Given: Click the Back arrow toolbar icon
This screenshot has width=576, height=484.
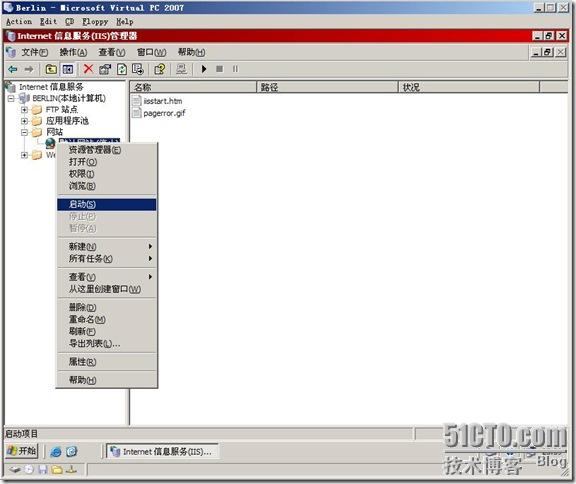Looking at the screenshot, I should coord(13,69).
